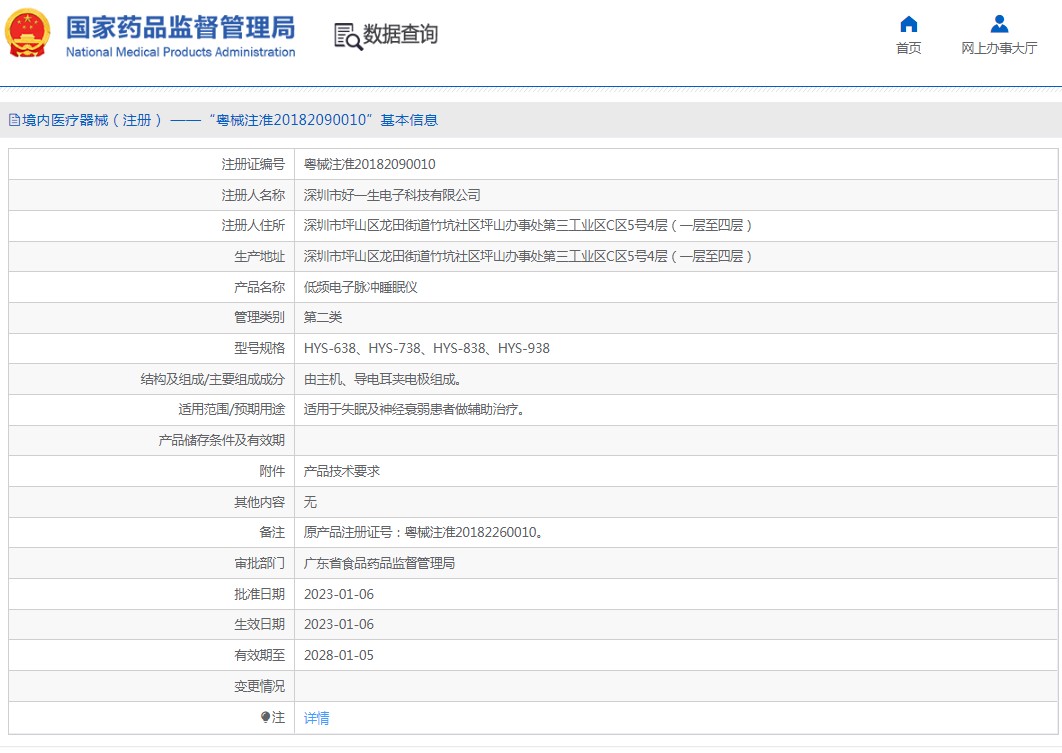Click the 国家药品监督管理局 site title
1062x753 pixels.
point(180,26)
